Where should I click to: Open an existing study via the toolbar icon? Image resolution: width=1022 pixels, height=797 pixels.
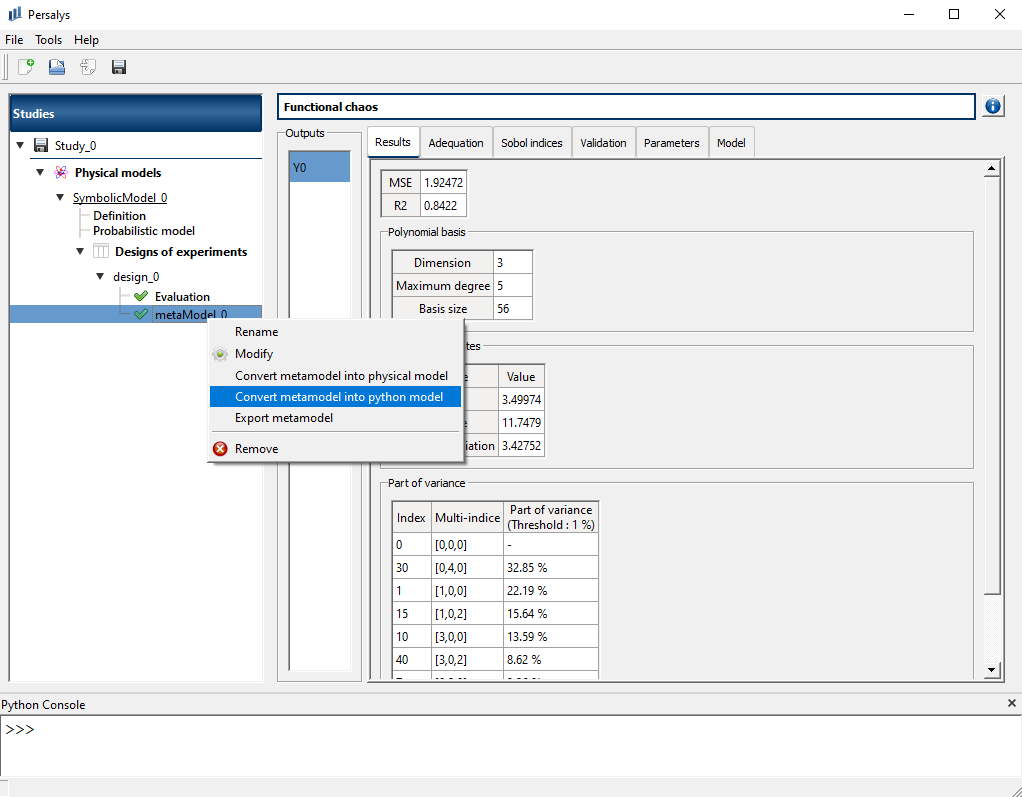(x=56, y=67)
